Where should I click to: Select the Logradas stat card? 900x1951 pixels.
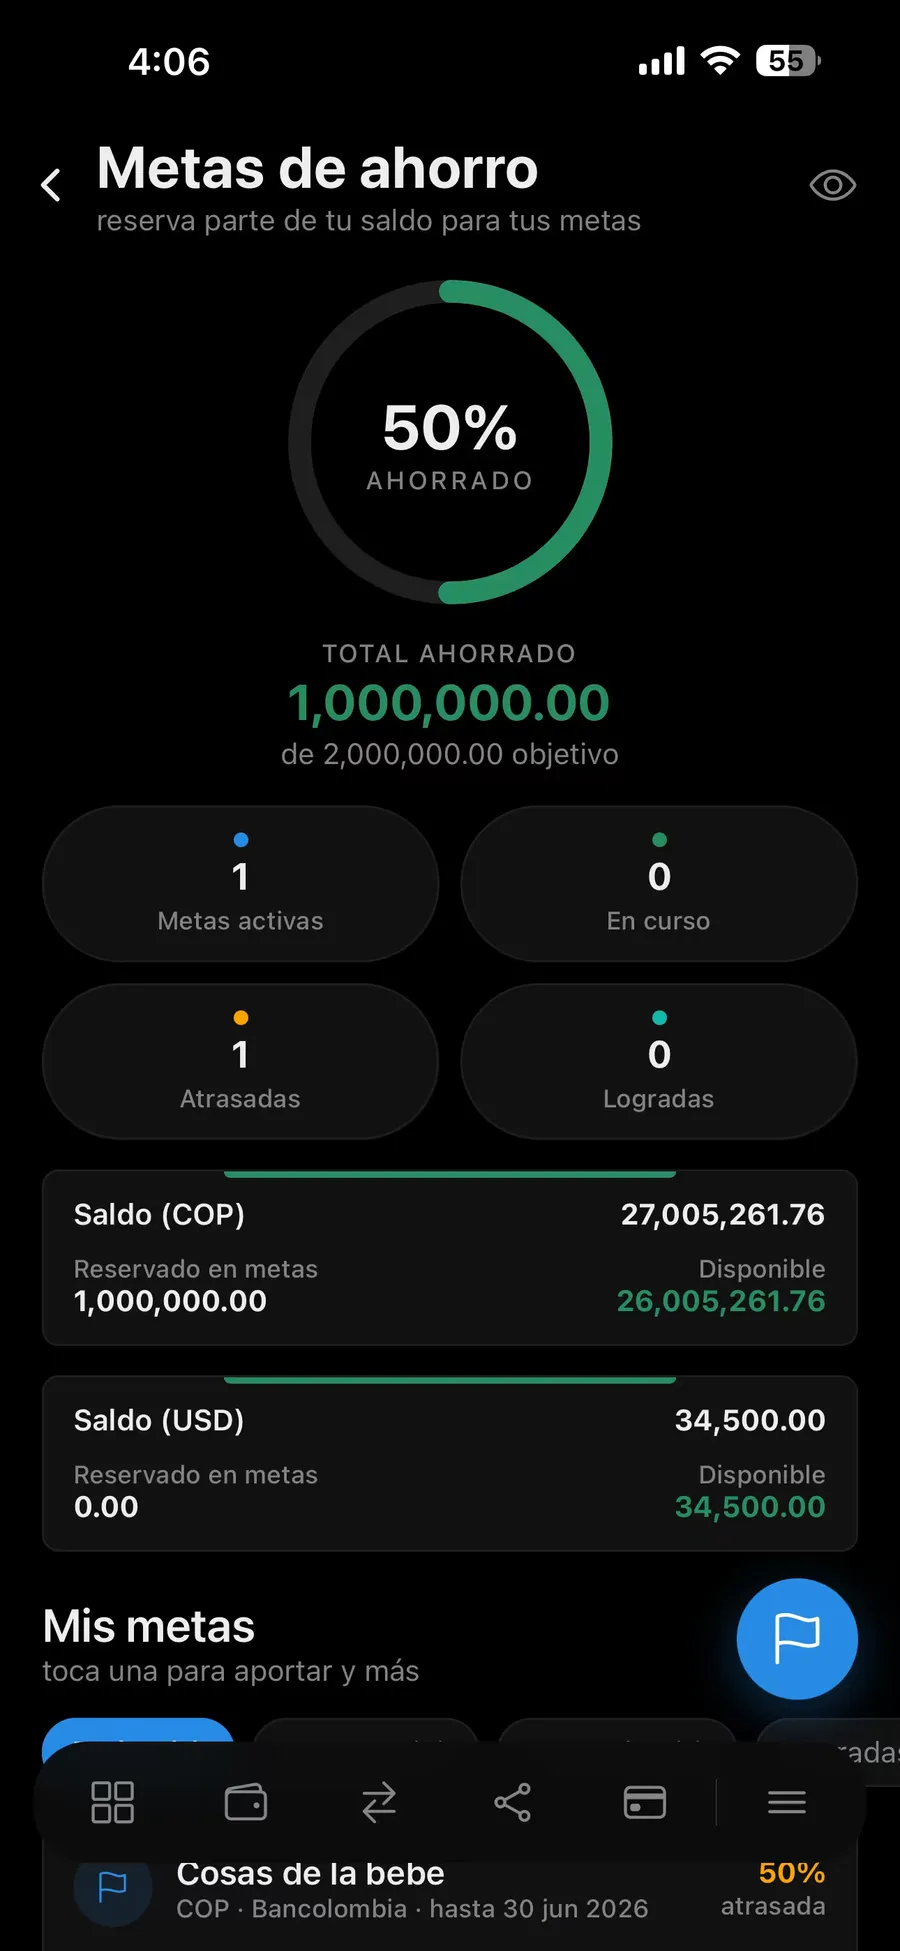point(659,1062)
